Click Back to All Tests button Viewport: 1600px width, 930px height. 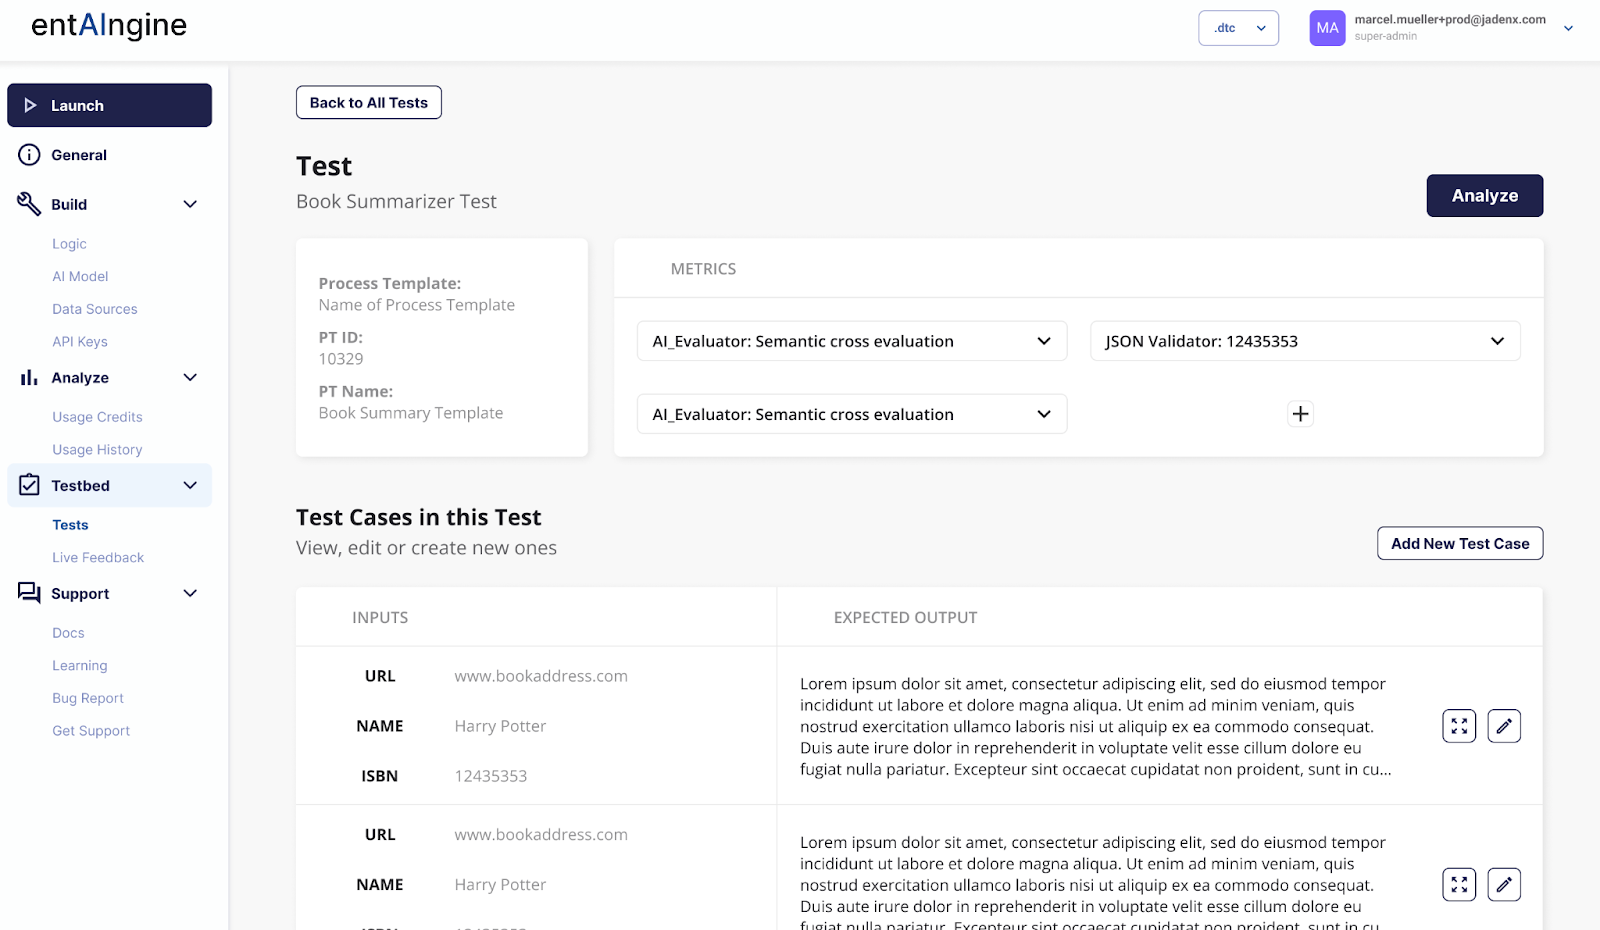[x=368, y=103]
